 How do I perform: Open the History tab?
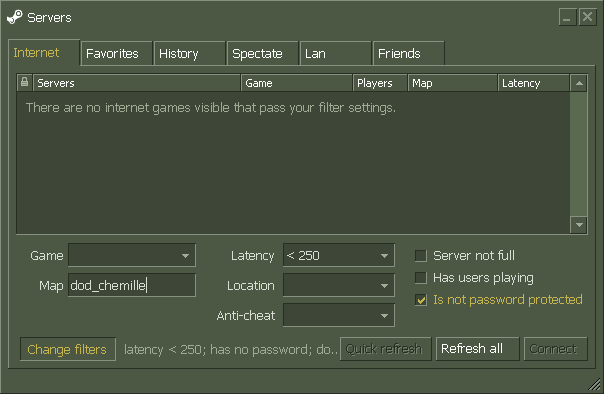(x=190, y=54)
